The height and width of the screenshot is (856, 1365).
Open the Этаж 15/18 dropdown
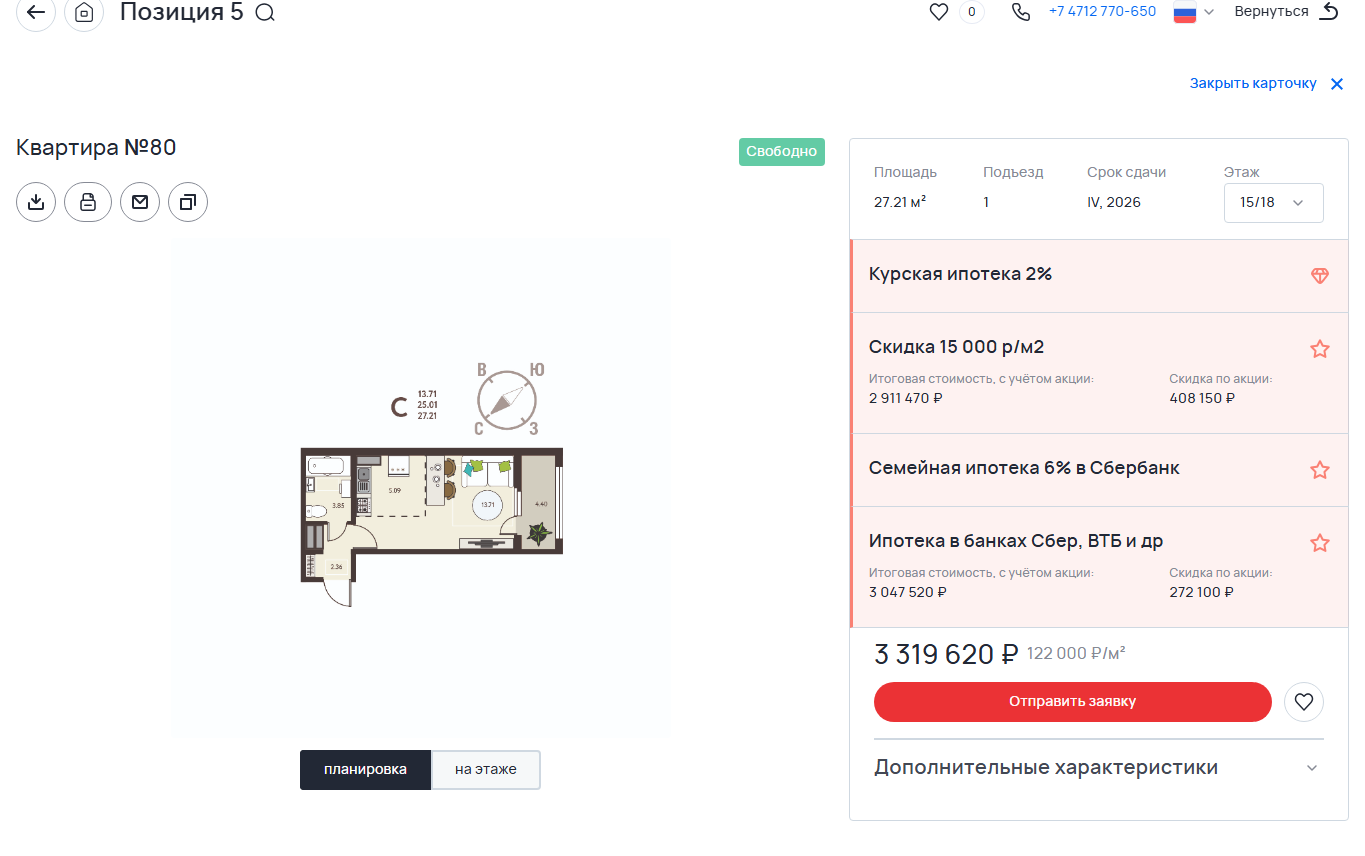pyautogui.click(x=1273, y=202)
